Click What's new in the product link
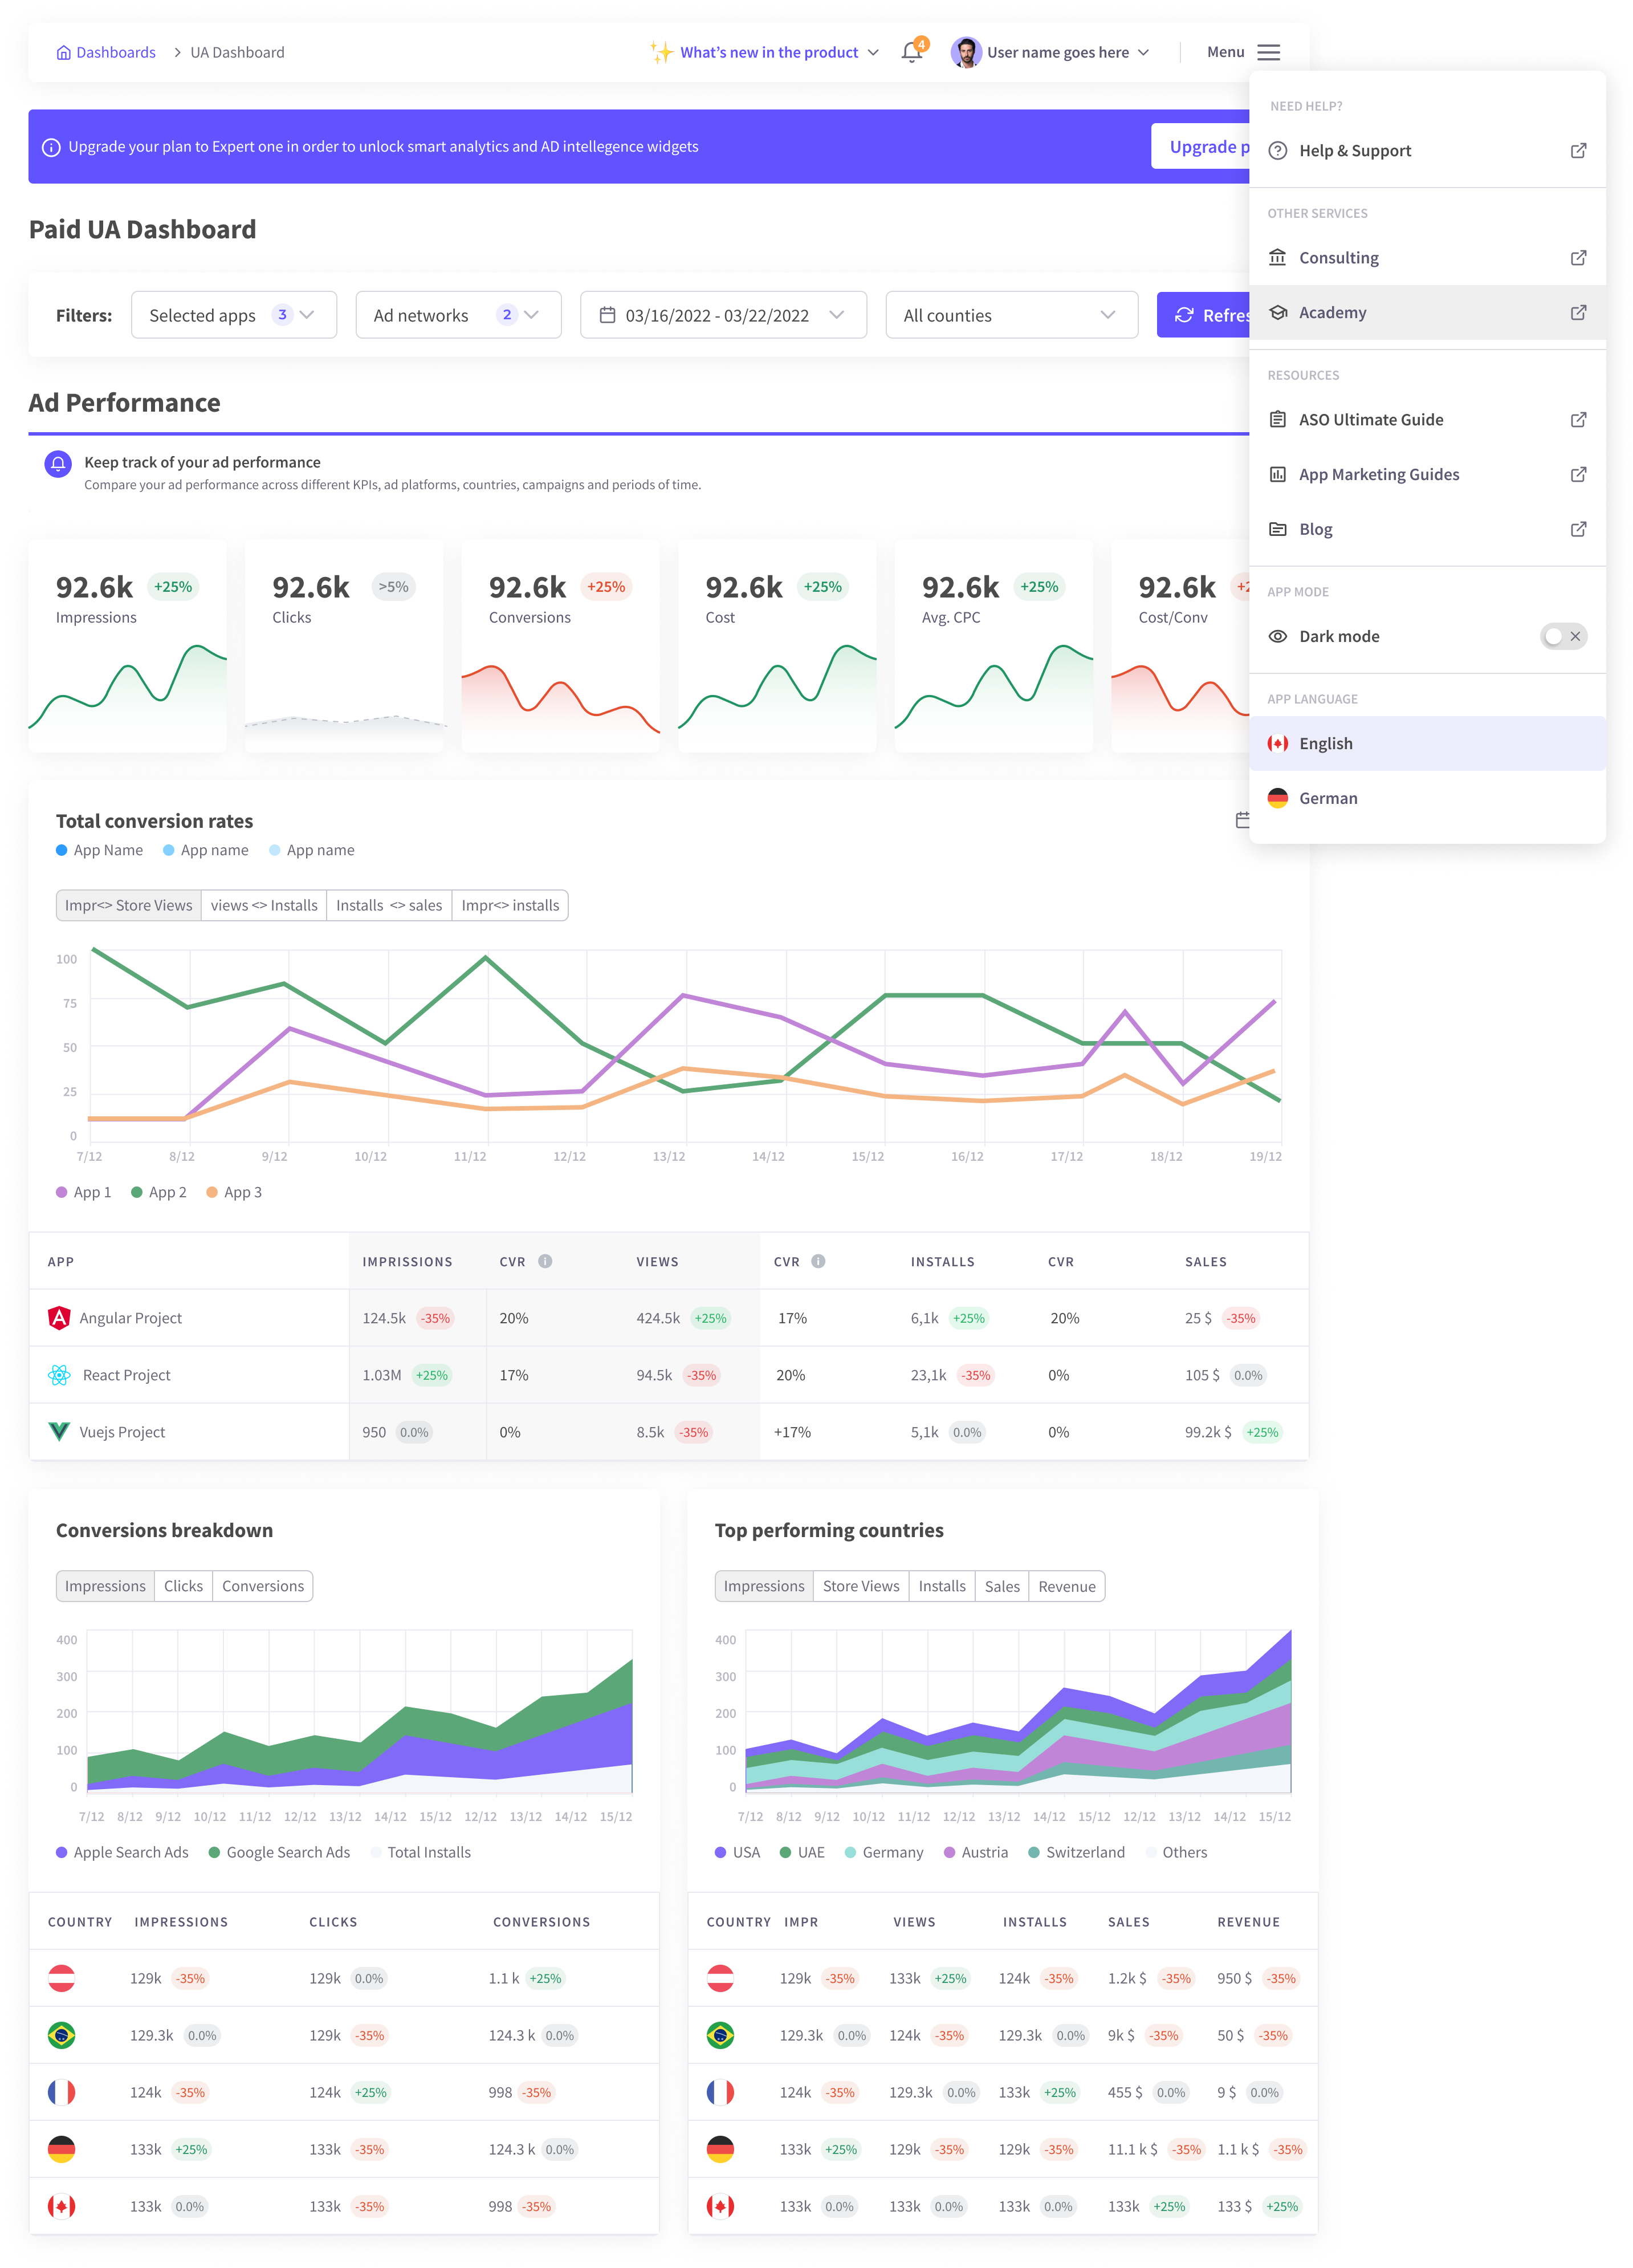The height and width of the screenshot is (2268, 1633). pyautogui.click(x=768, y=52)
